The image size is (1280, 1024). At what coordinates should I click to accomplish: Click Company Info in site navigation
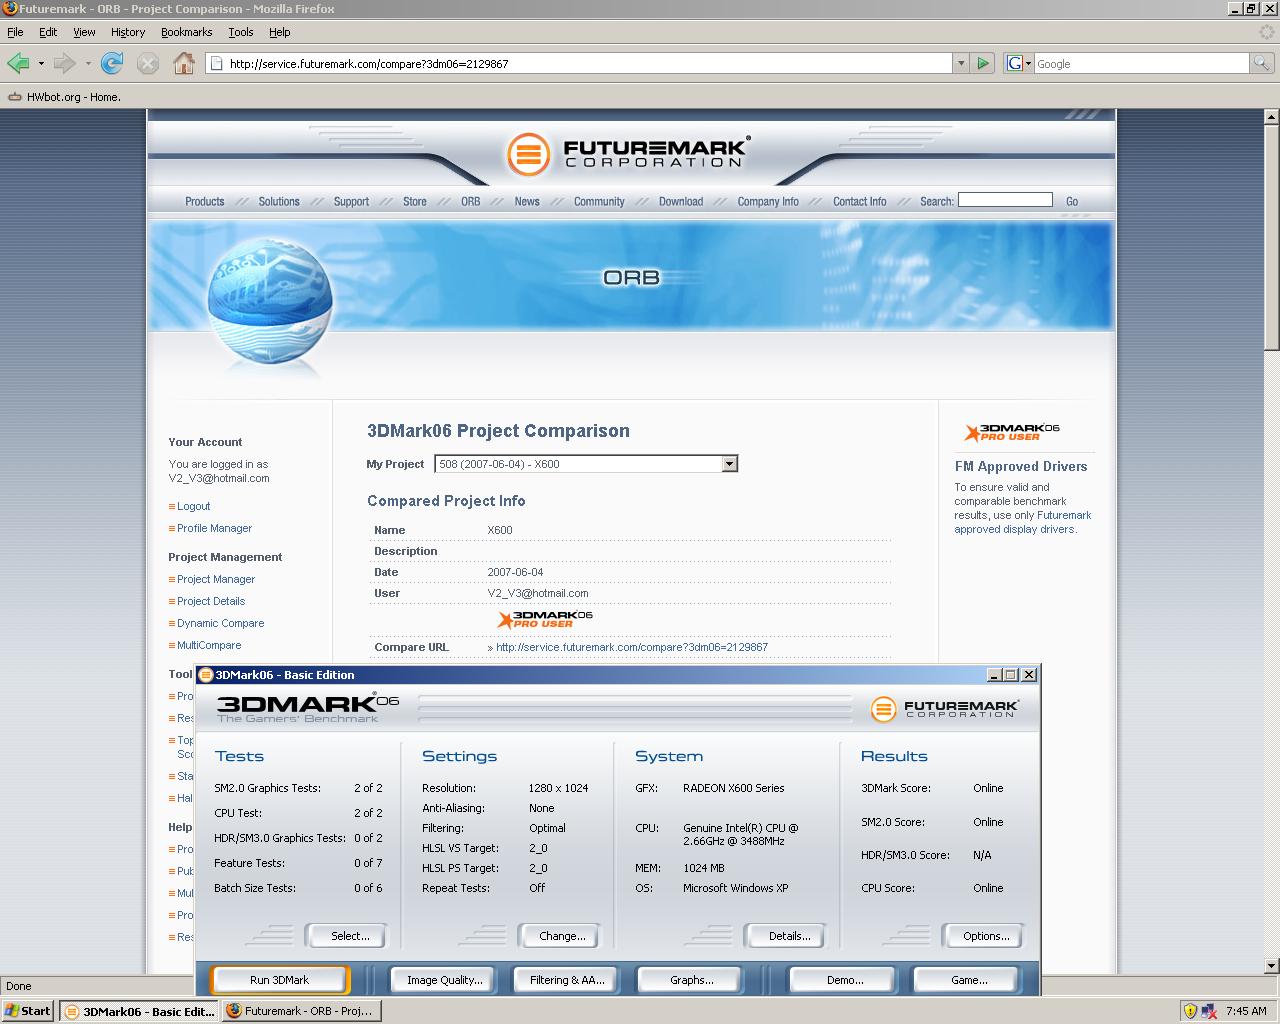(768, 201)
